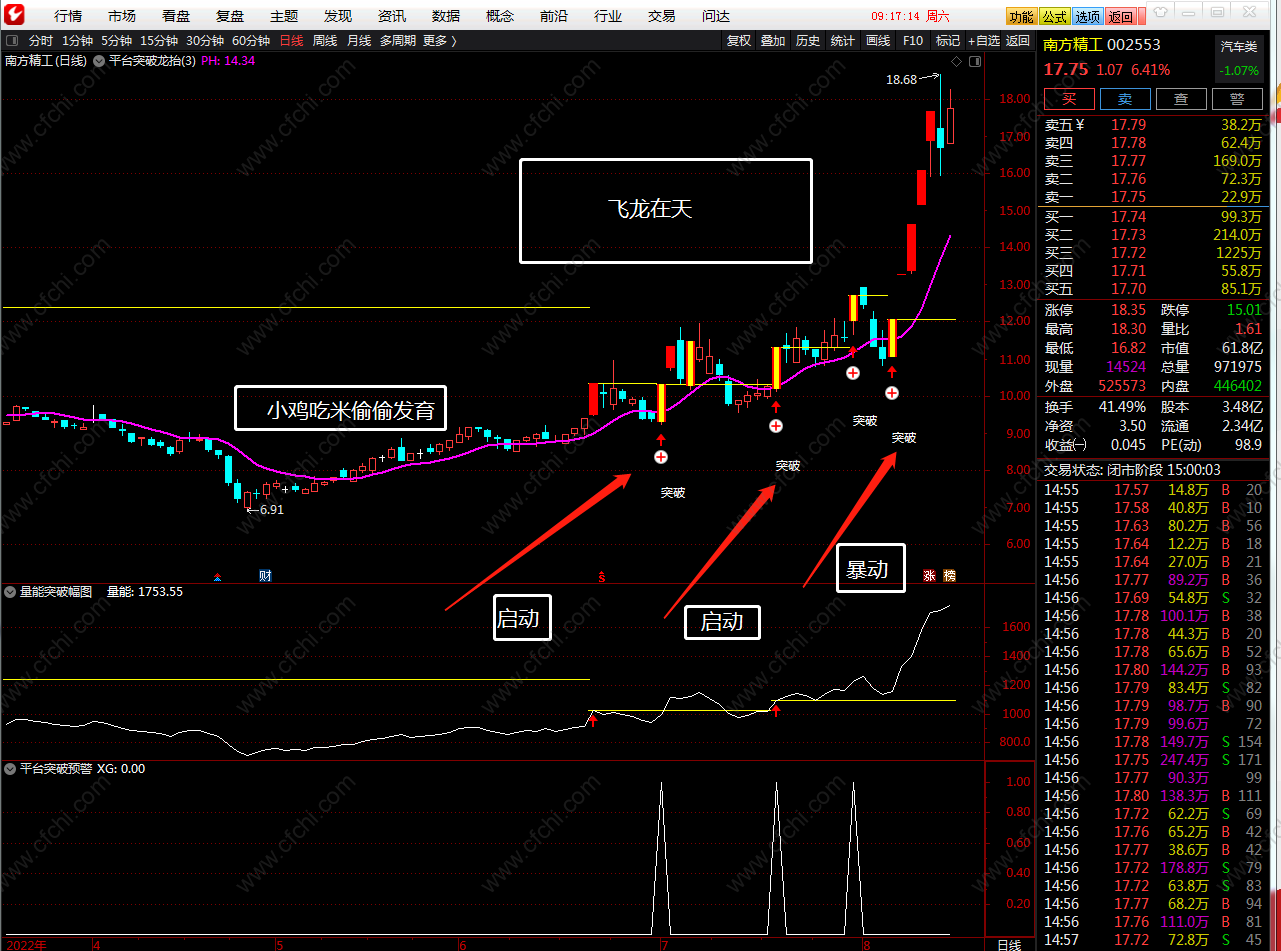Click the 功能 button

(x=1021, y=17)
